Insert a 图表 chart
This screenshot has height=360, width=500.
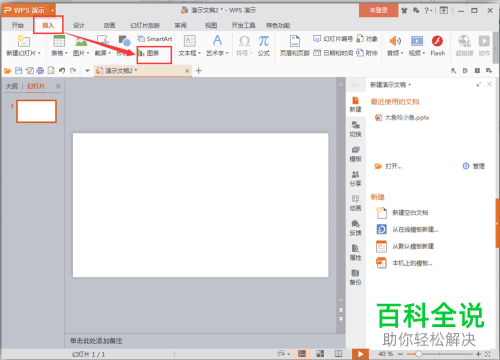[x=149, y=53]
